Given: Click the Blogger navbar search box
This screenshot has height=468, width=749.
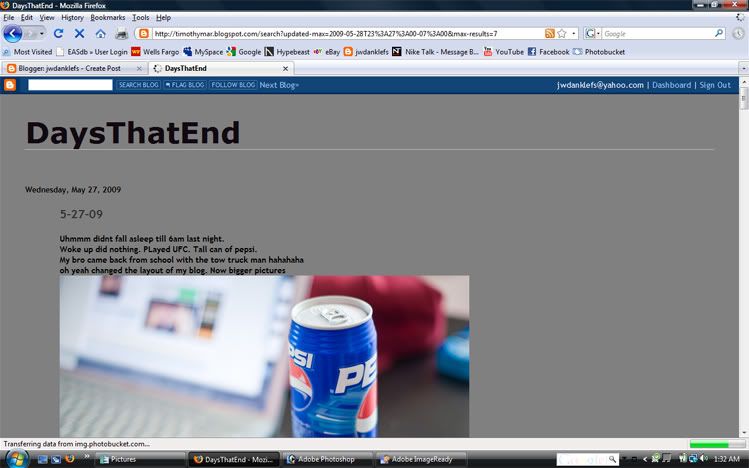Looking at the screenshot, I should (70, 85).
